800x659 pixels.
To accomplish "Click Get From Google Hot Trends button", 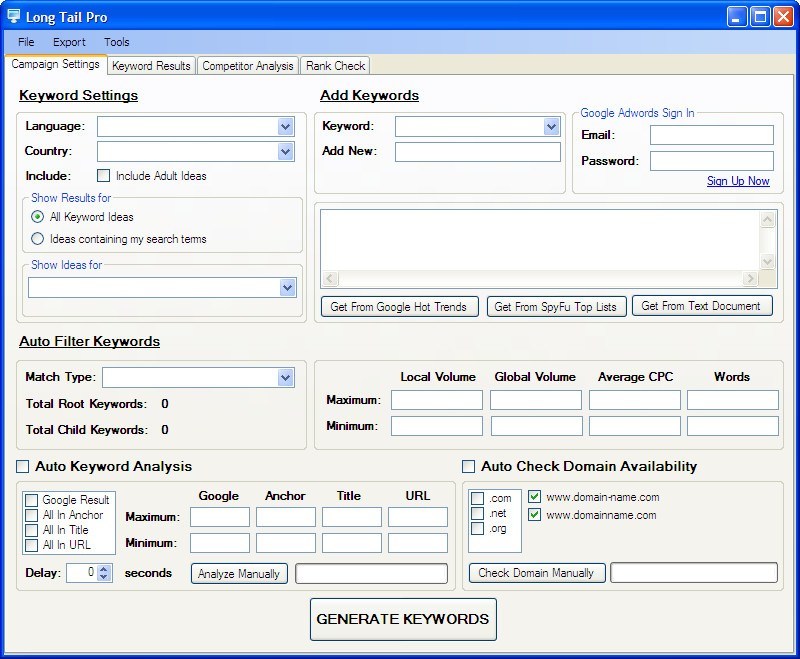I will 399,307.
